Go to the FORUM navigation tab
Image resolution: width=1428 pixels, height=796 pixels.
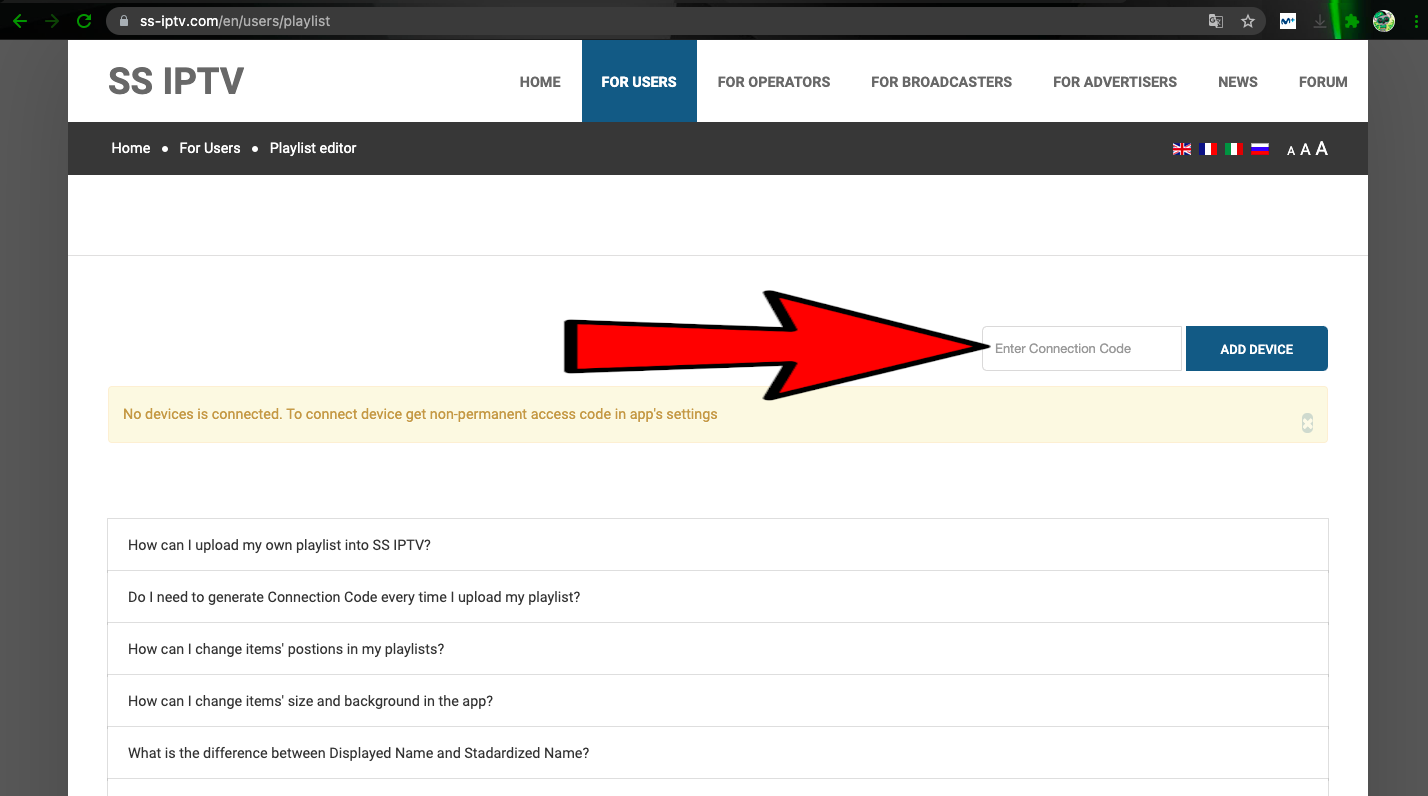pos(1322,82)
